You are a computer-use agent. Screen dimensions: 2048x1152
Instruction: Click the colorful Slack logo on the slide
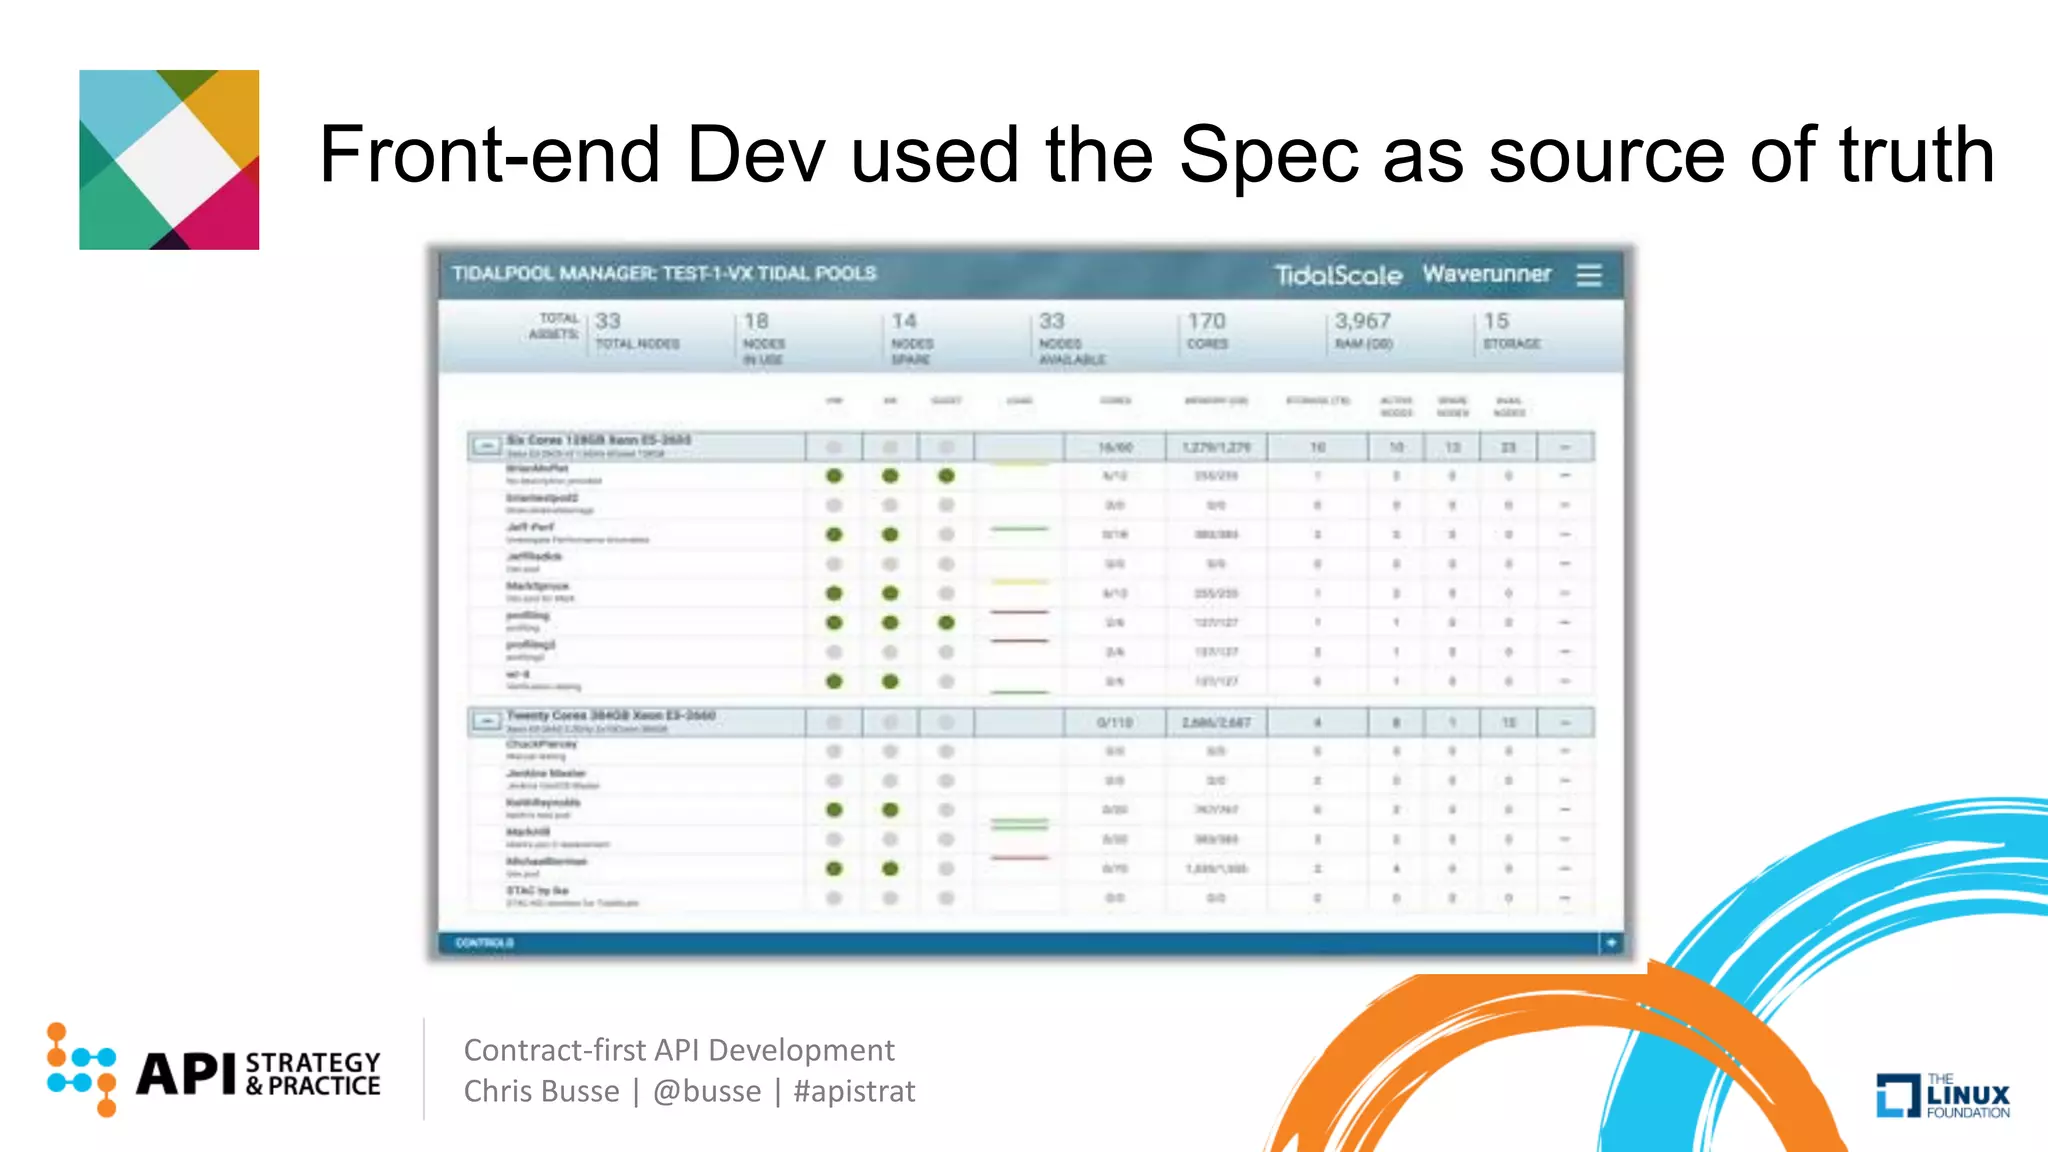pyautogui.click(x=169, y=160)
